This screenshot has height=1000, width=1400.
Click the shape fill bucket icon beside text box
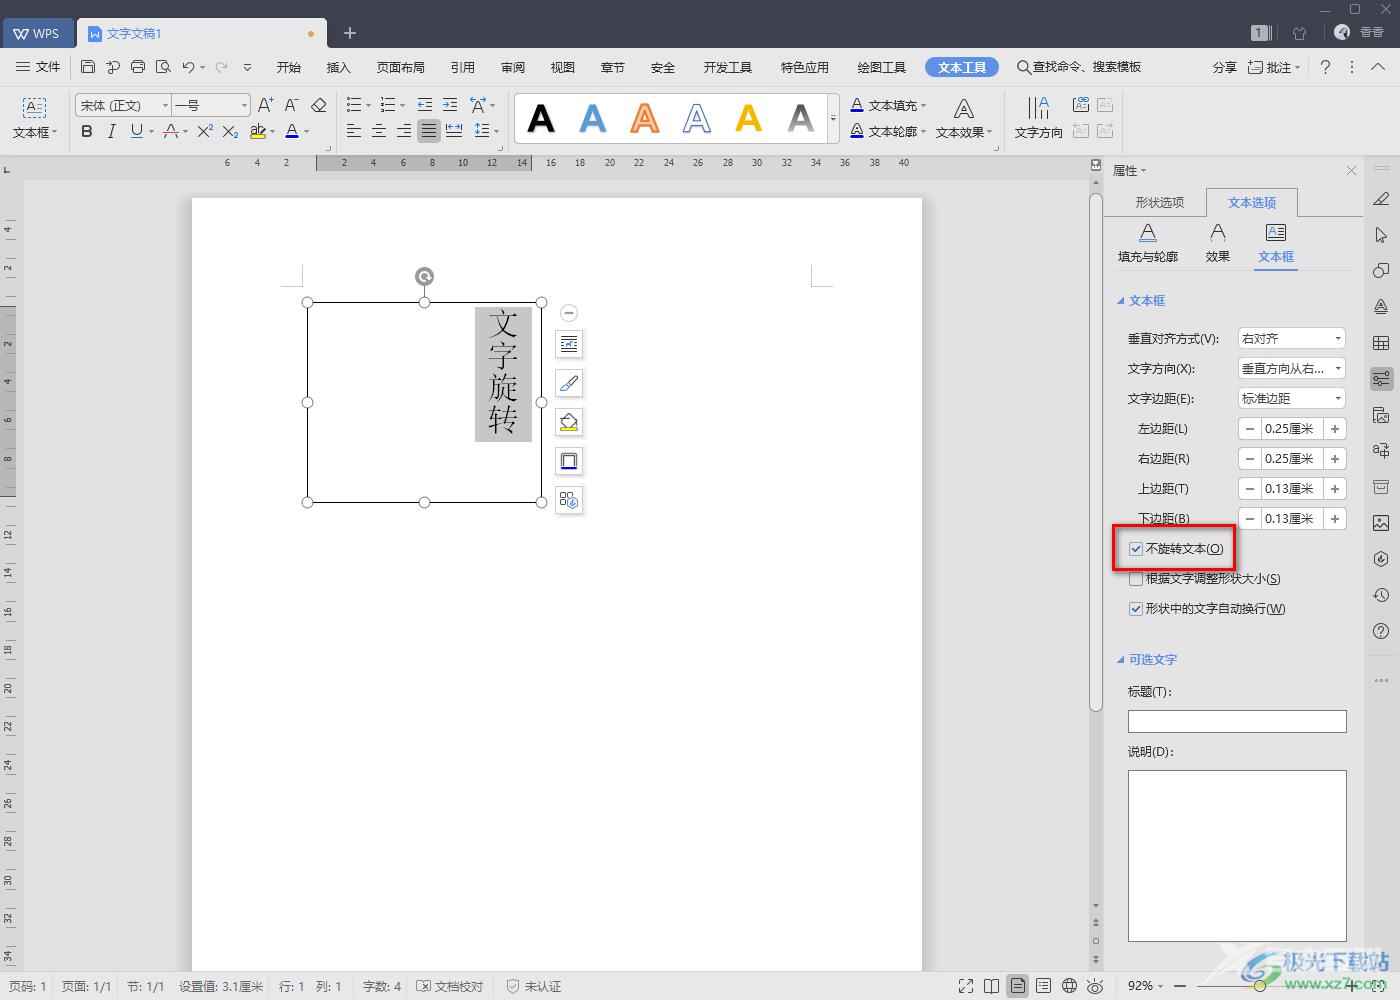[x=569, y=422]
